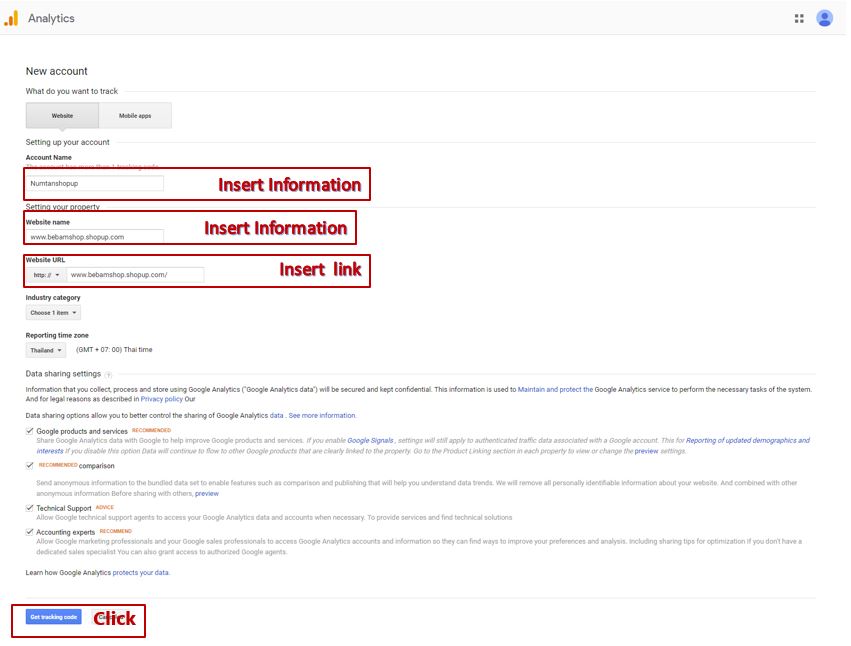Click the Website name input field
The height and width of the screenshot is (646, 851).
[x=94, y=237]
